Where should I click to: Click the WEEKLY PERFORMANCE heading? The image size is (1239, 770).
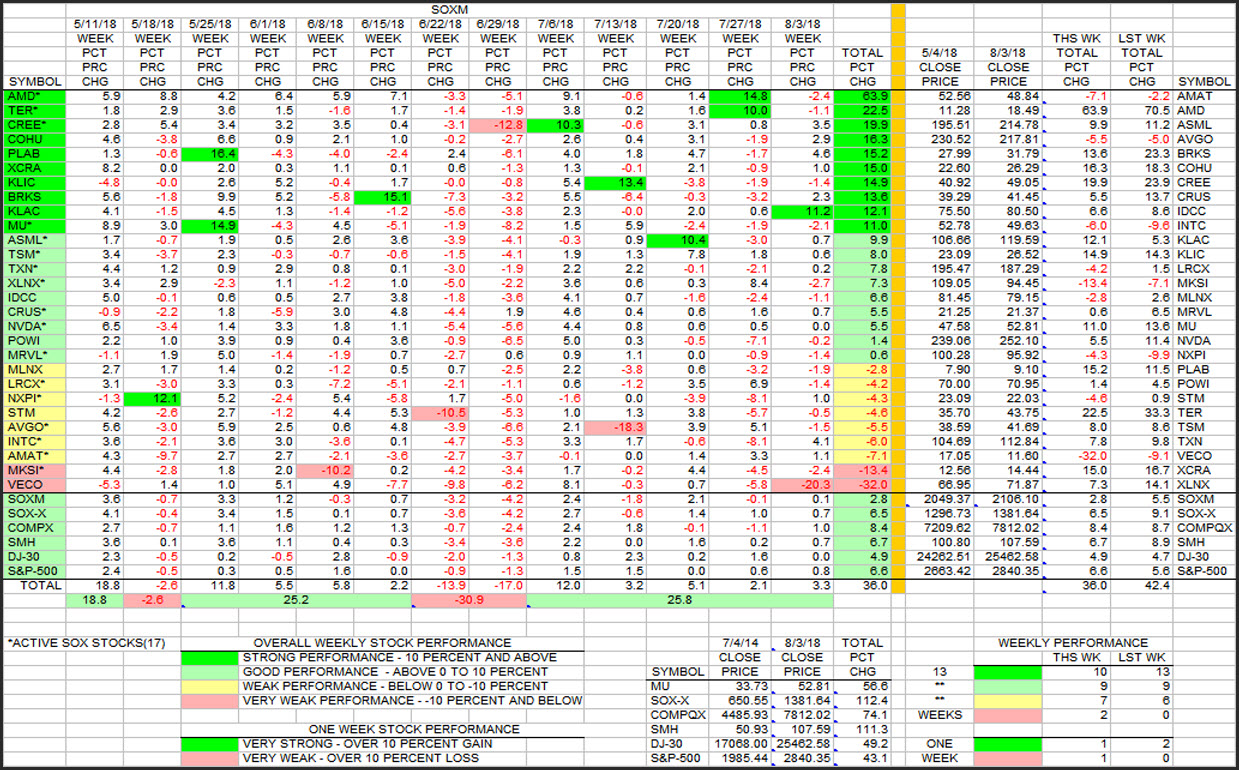(1073, 643)
